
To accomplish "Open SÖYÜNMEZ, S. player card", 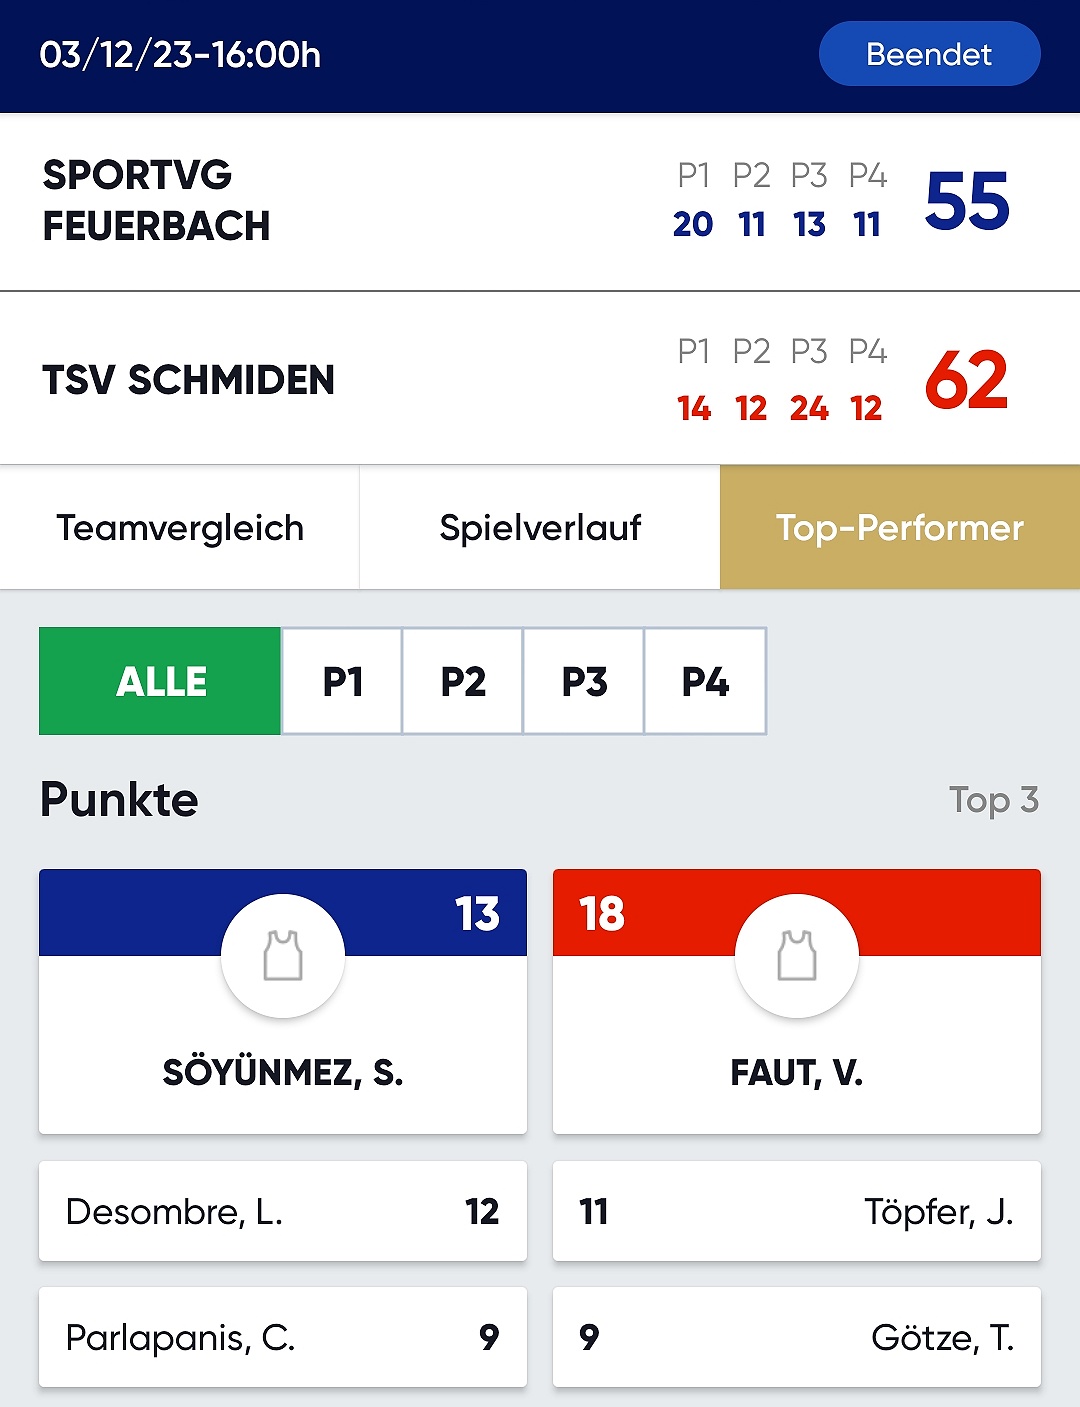I will (x=283, y=1001).
